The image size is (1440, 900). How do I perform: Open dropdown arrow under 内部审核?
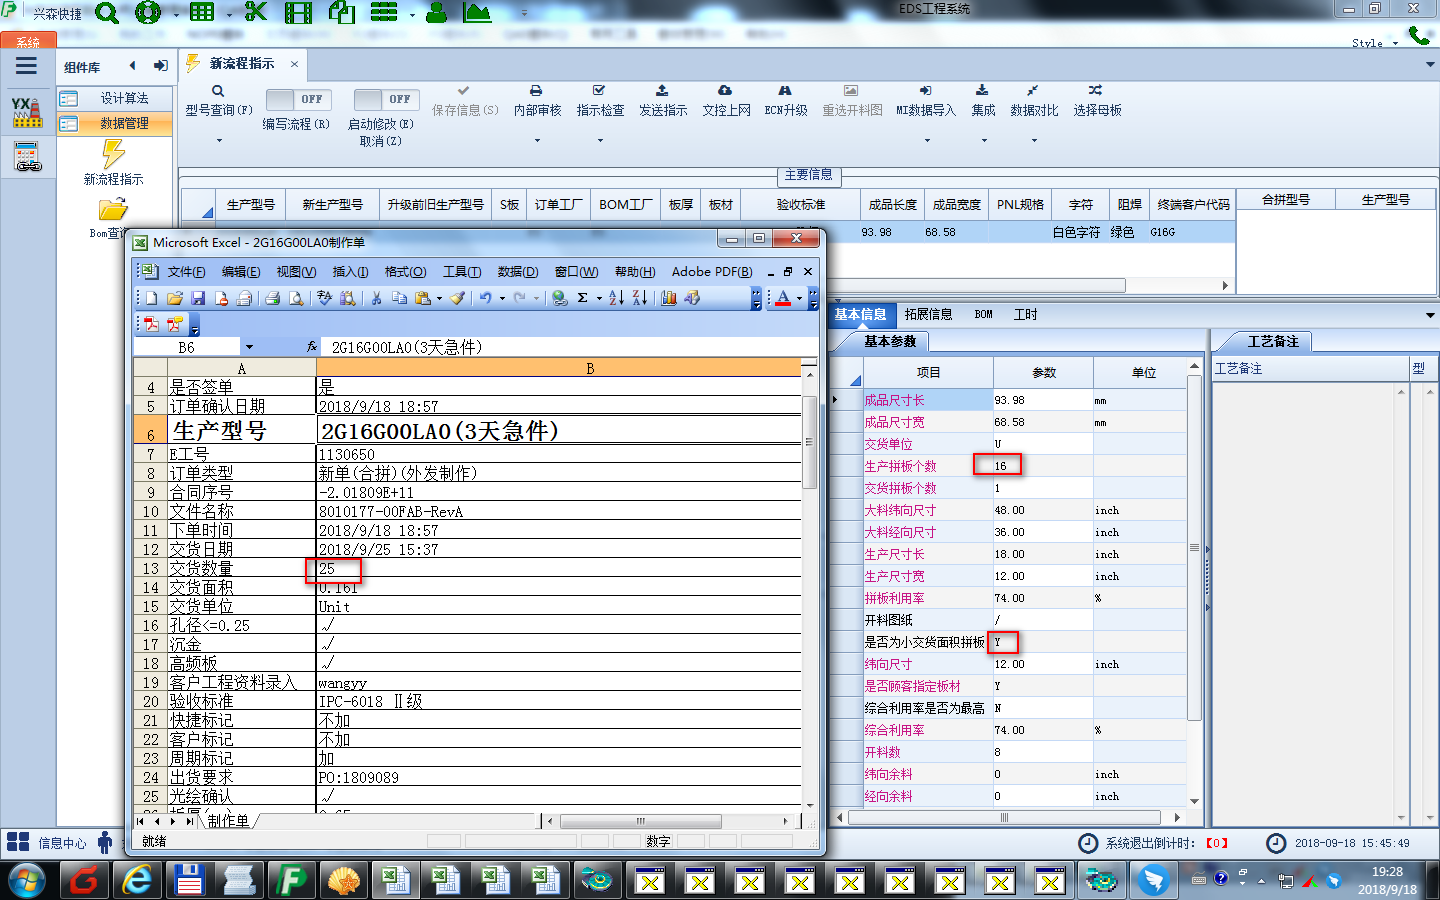(537, 141)
